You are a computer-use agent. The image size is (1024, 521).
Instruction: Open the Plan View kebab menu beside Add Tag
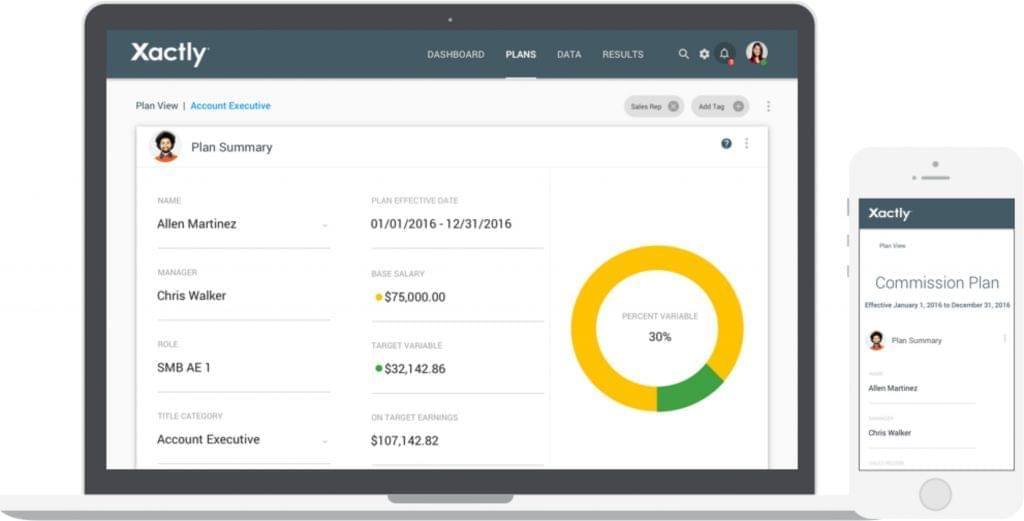point(769,106)
